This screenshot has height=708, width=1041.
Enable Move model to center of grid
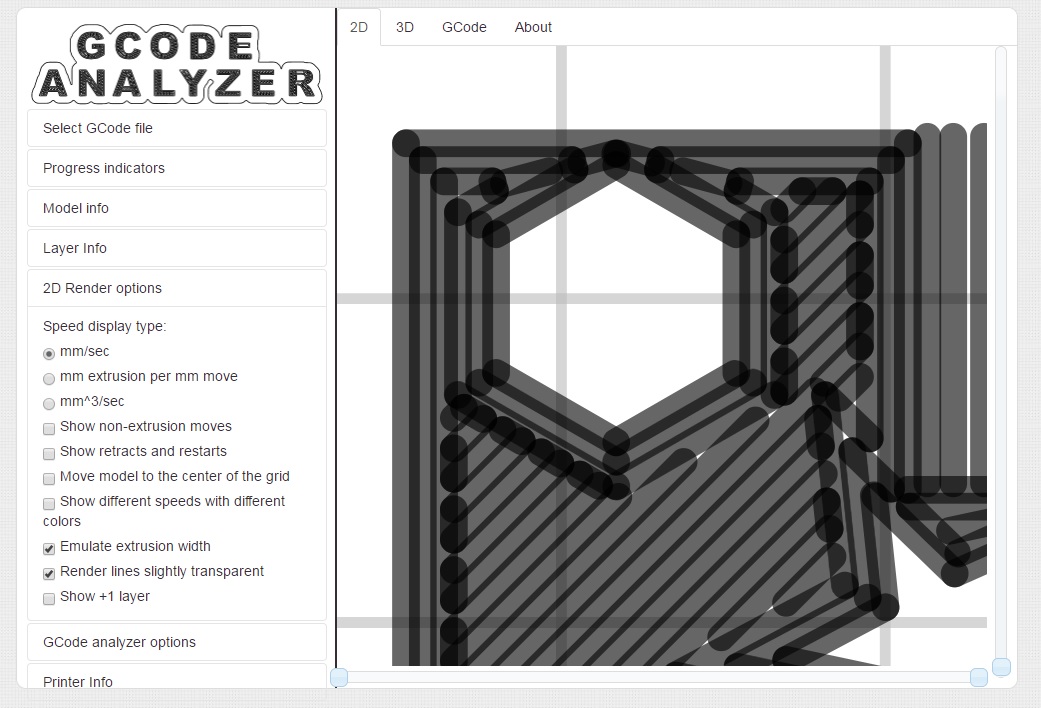point(48,479)
